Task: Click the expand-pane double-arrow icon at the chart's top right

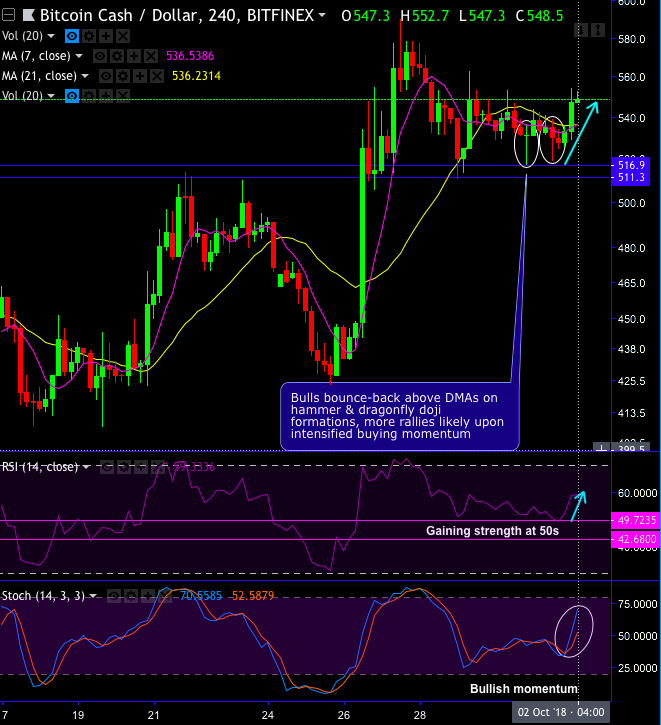Action: [x=598, y=31]
